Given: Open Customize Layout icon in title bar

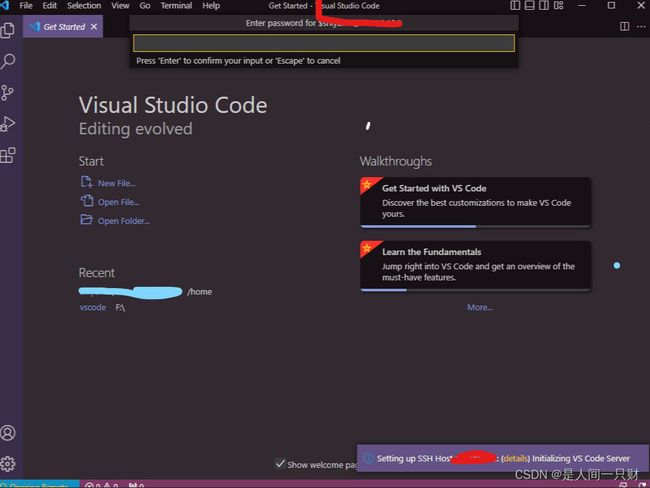Looking at the screenshot, I should [x=558, y=5].
